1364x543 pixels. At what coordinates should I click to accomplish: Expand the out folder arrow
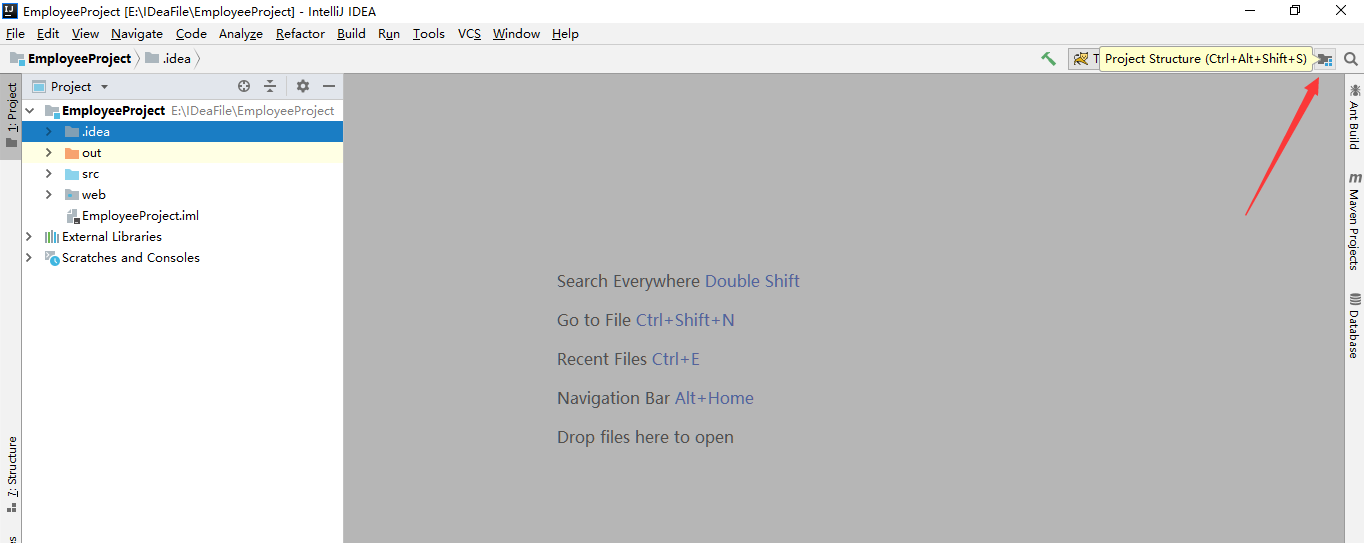(x=49, y=153)
